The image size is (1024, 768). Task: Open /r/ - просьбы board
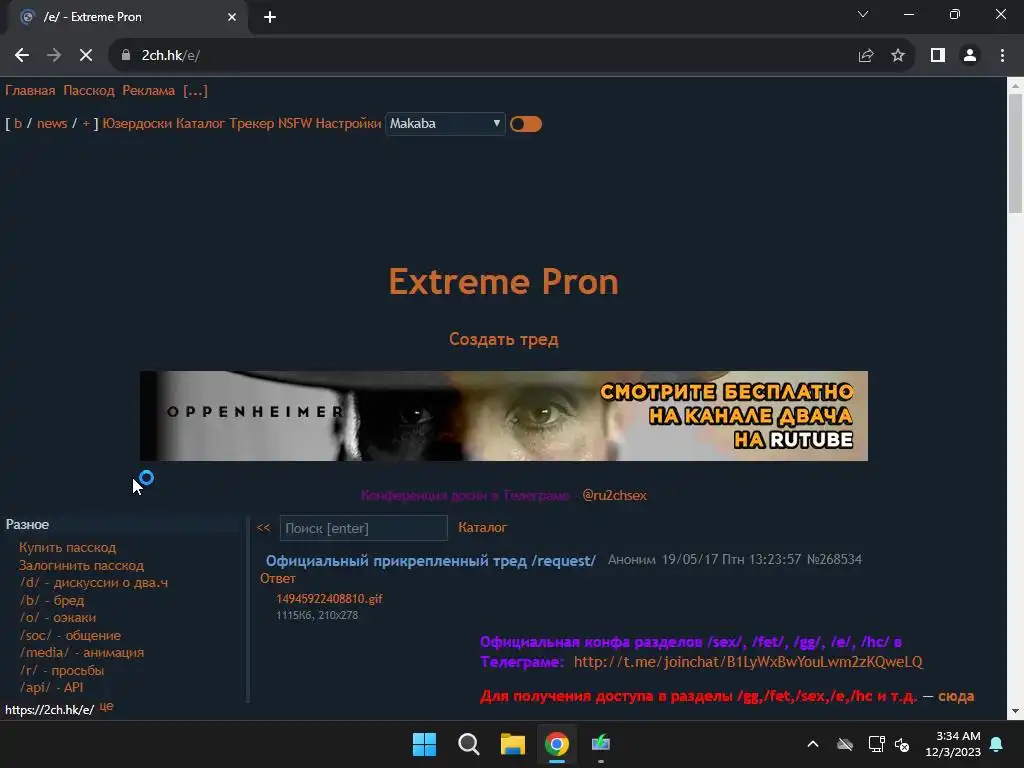tap(61, 670)
